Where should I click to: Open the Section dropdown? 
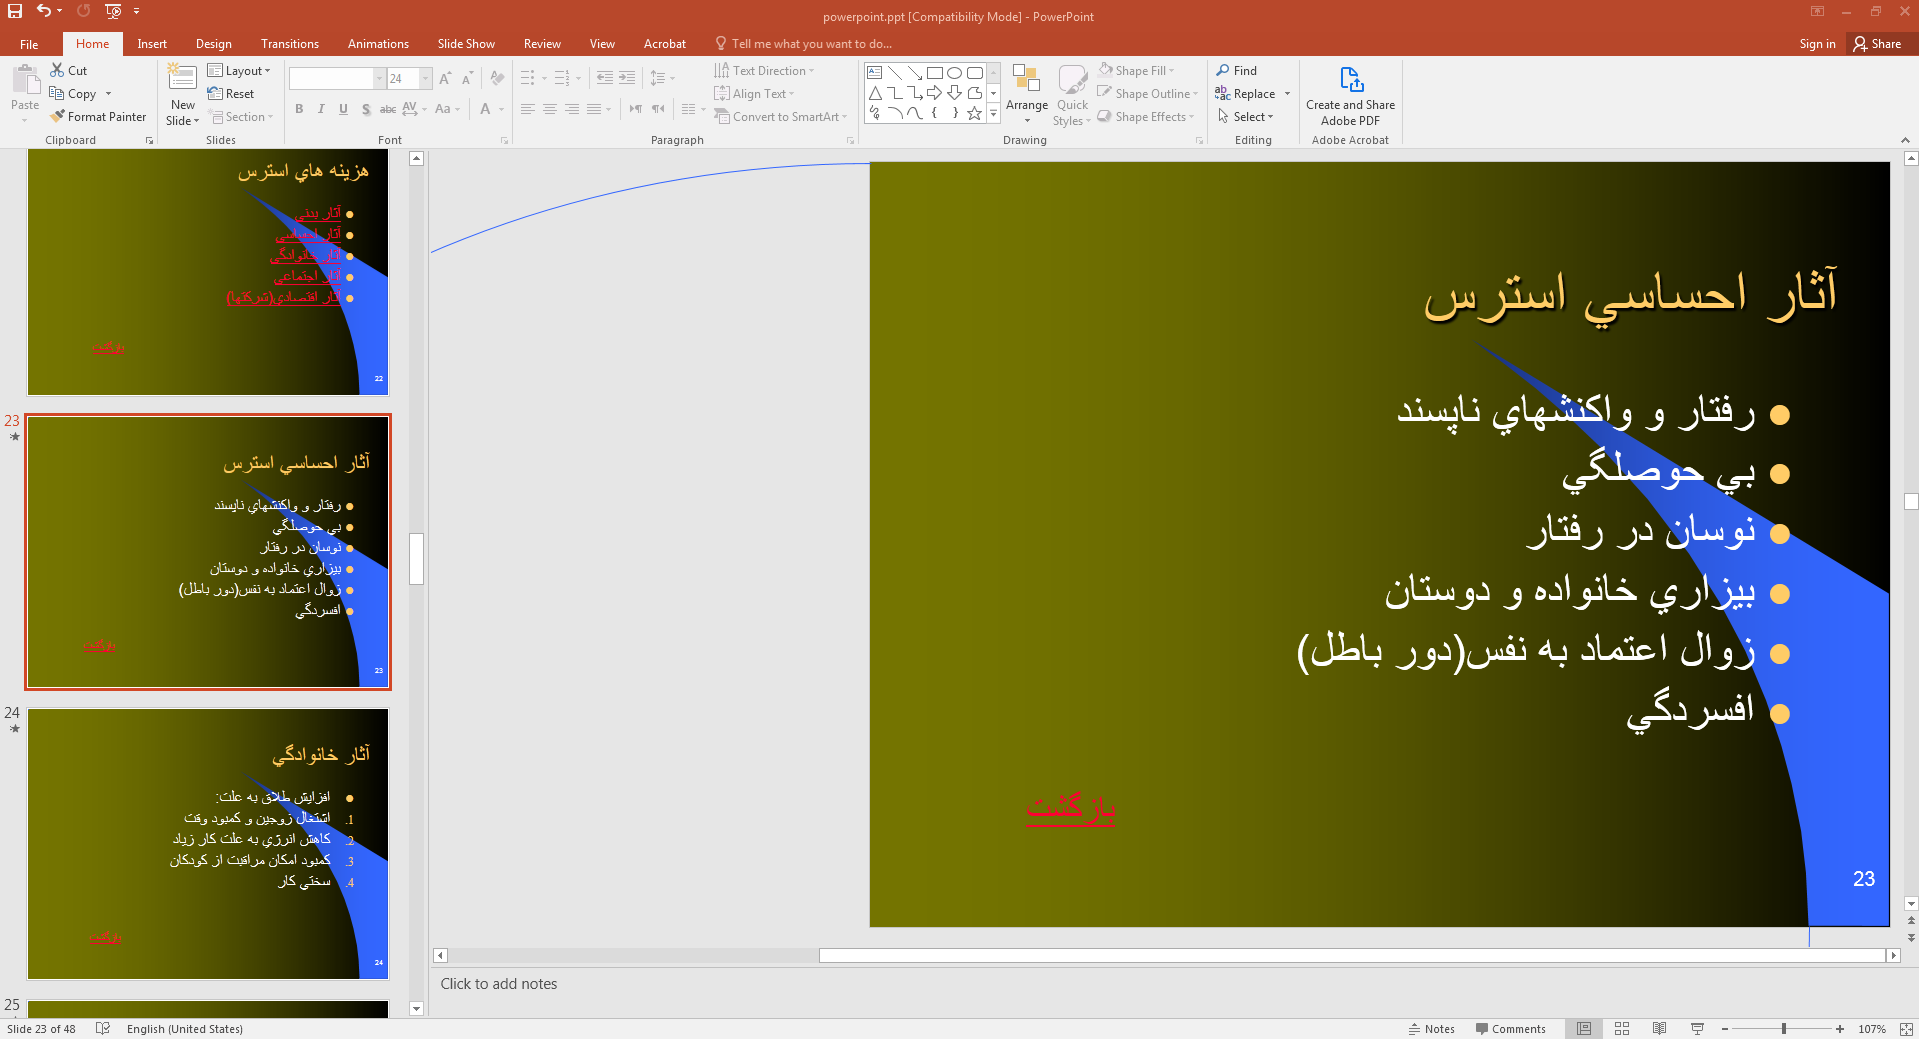(x=241, y=116)
